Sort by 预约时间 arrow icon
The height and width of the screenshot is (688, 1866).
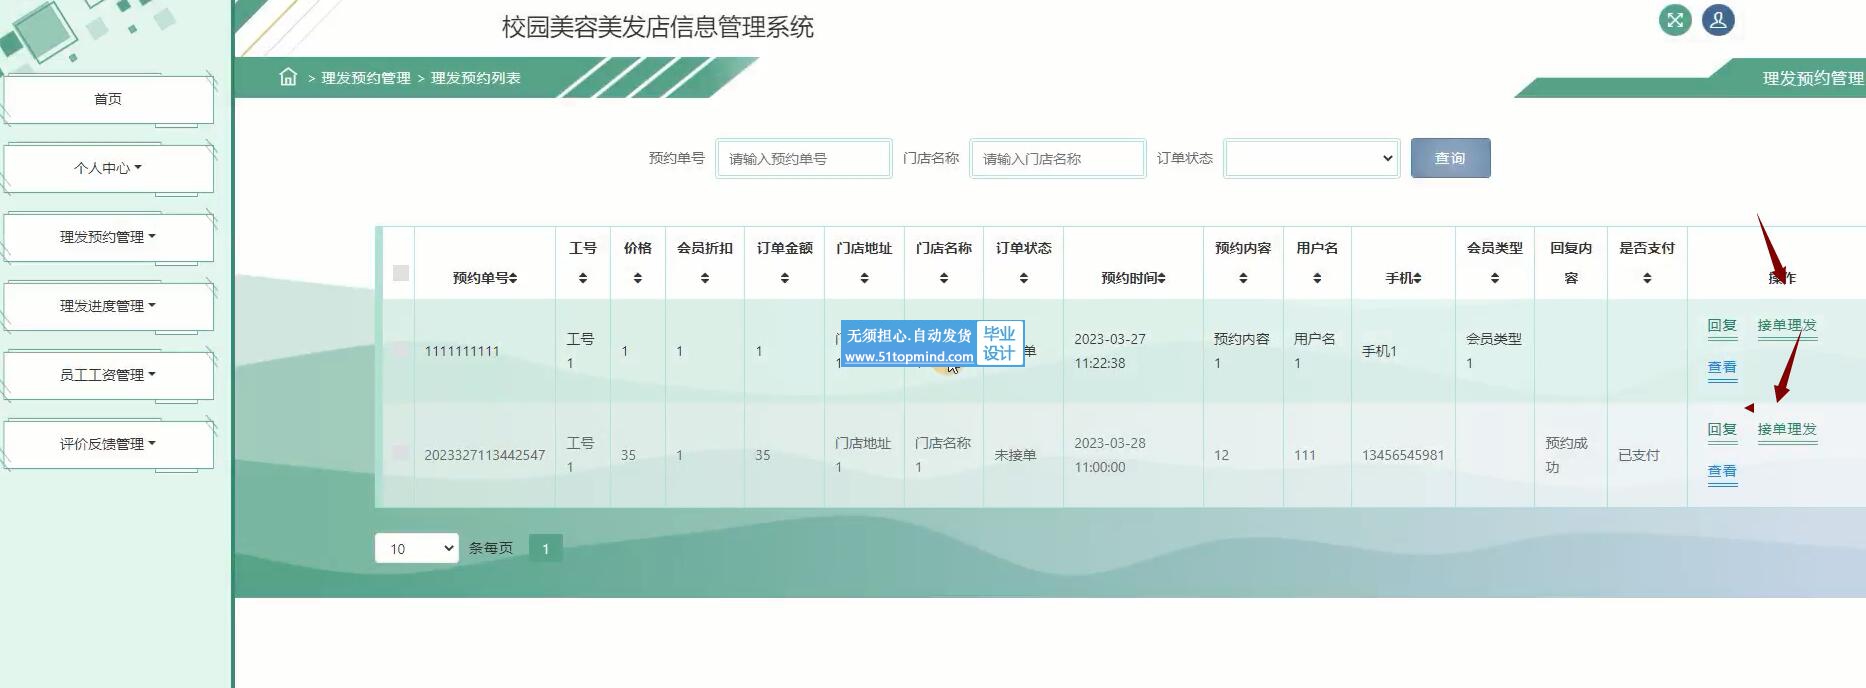pos(1162,278)
